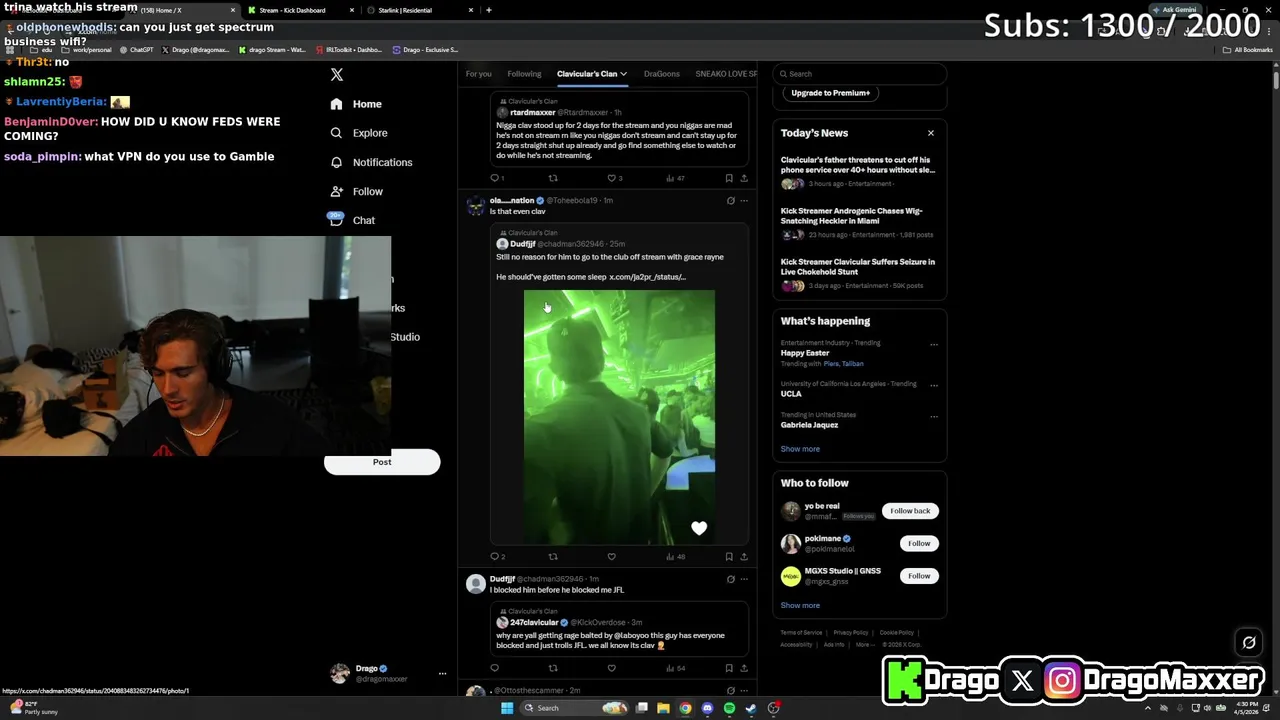Open more options for Gabriela Jaquez trend
The height and width of the screenshot is (720, 1280).
click(934, 416)
